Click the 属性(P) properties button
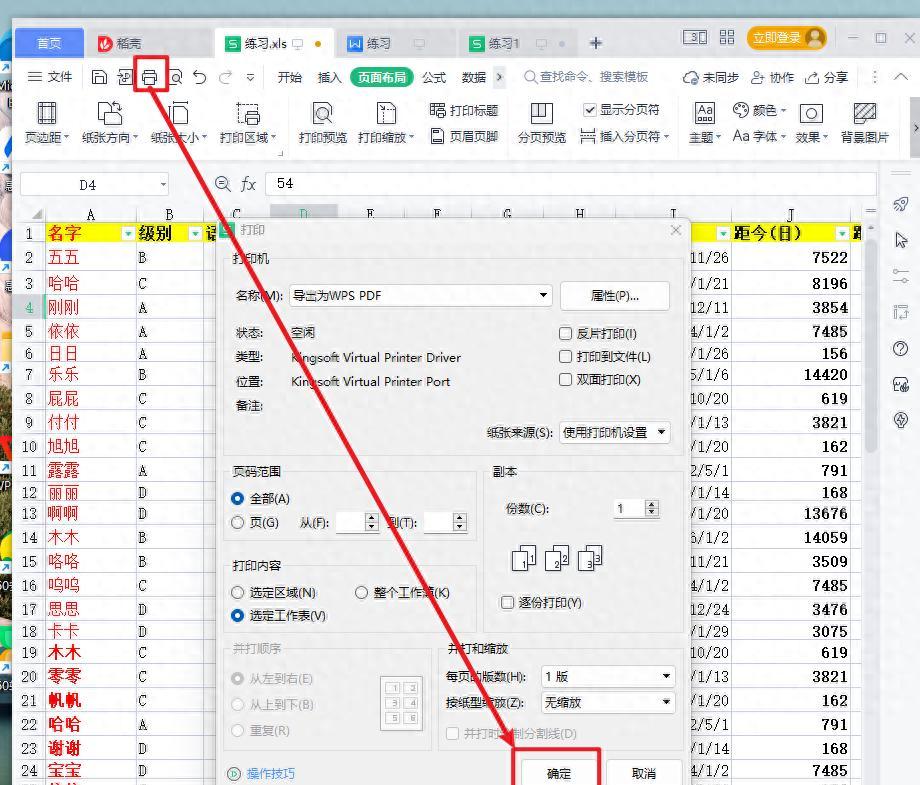Screen dimensions: 920x785 pos(614,296)
